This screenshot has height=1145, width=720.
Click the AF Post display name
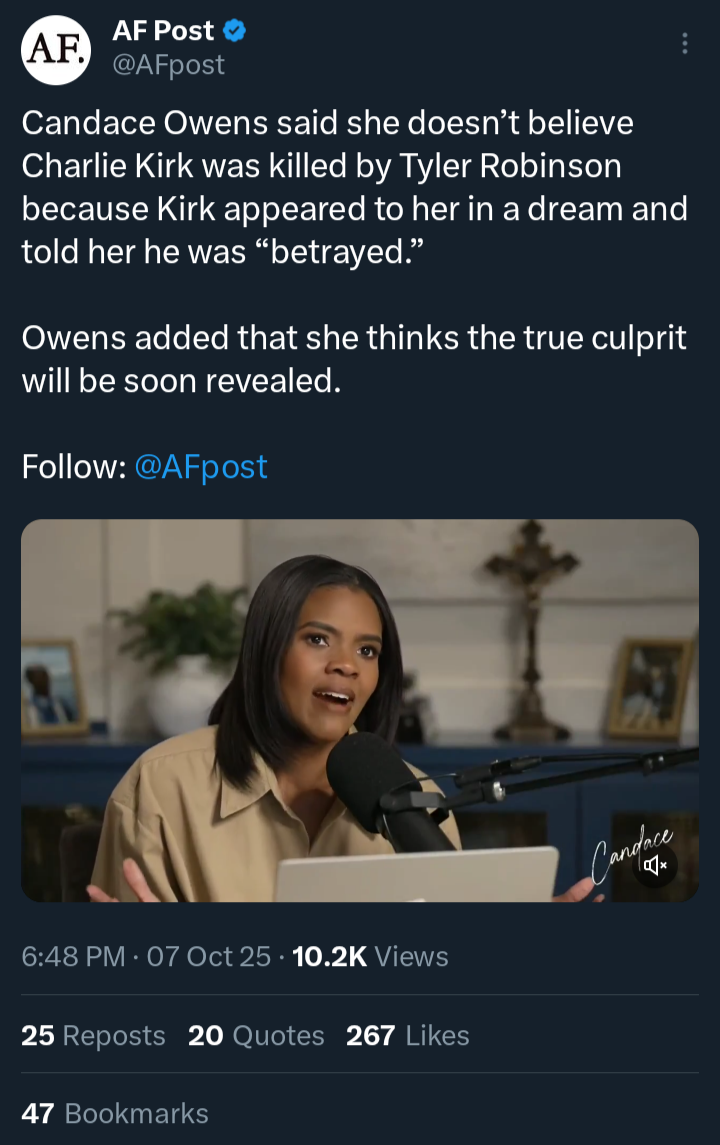coord(163,31)
